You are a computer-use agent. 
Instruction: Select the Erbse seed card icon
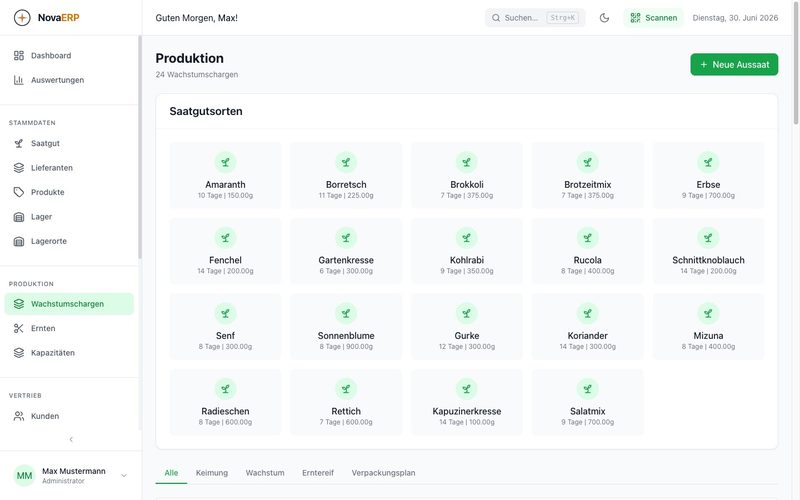click(x=708, y=162)
